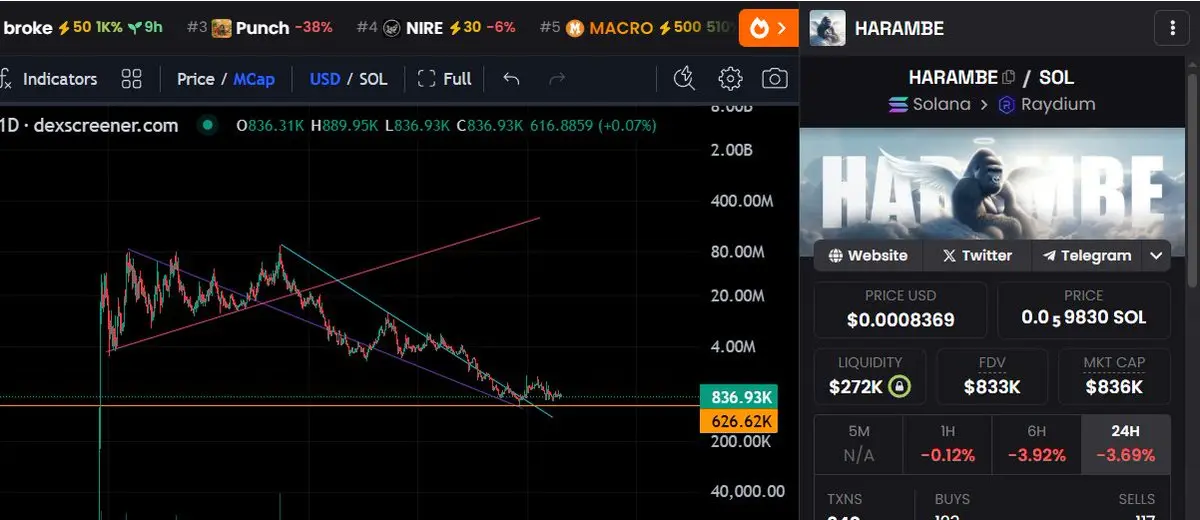
Task: Open the HARAMBE Telegram link
Action: (x=1086, y=256)
